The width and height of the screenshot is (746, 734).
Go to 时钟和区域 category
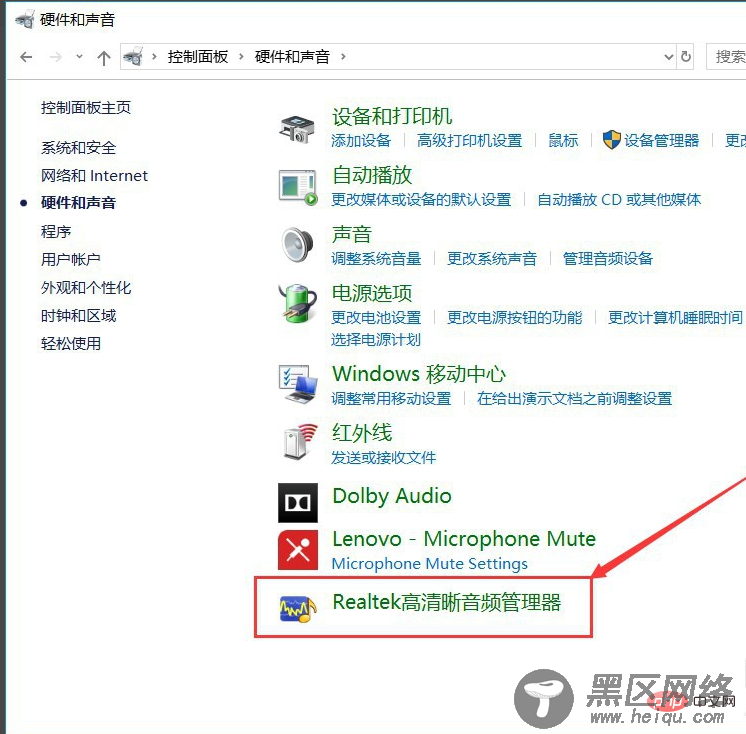click(79, 315)
